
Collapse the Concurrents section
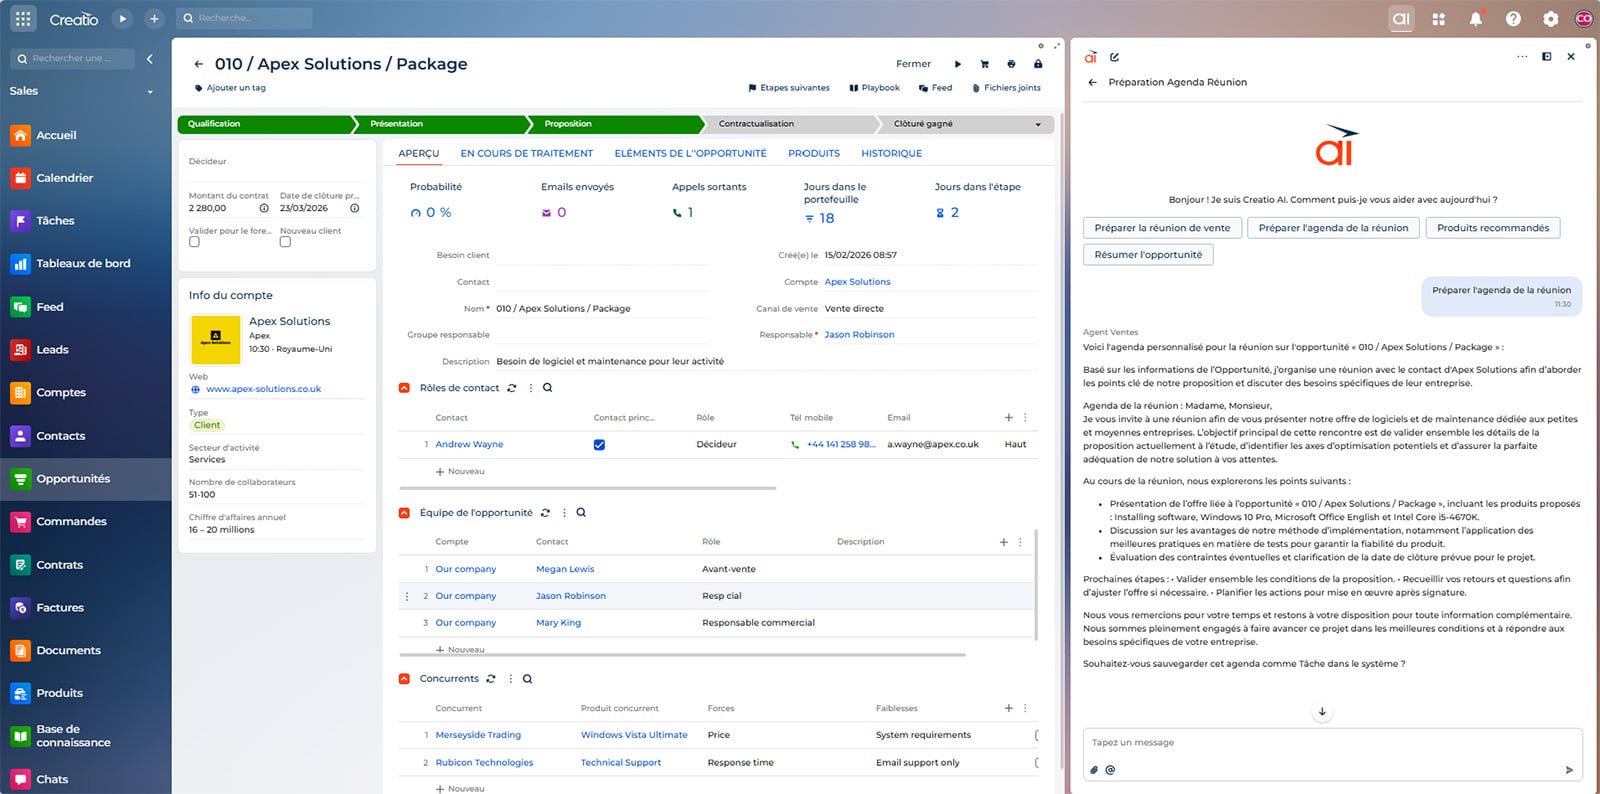[404, 679]
